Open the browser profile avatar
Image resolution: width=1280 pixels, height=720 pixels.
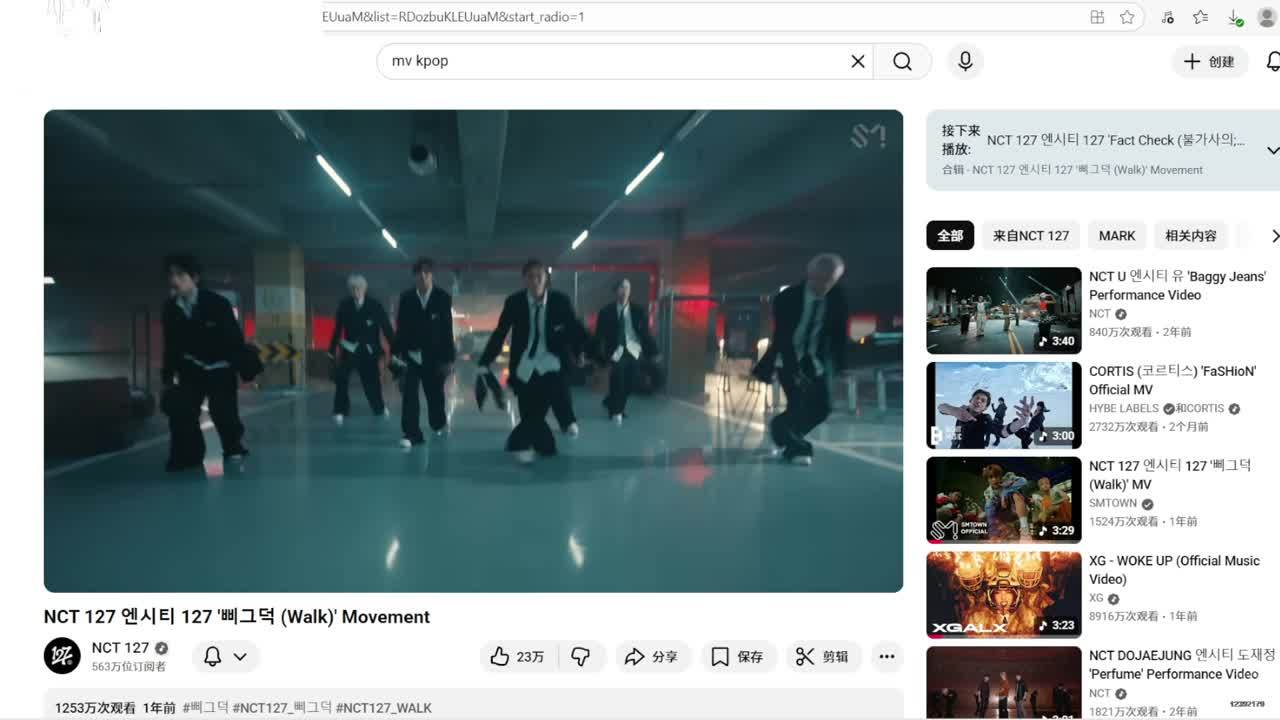(1266, 17)
